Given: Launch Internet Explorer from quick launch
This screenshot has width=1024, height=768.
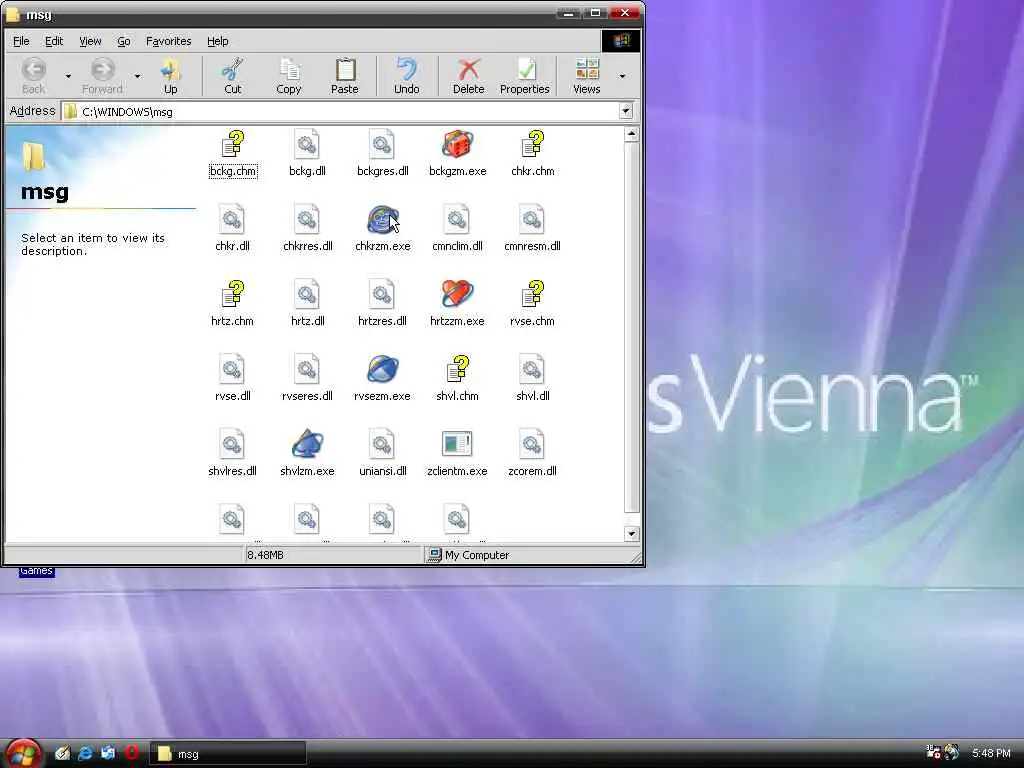Looking at the screenshot, I should click(x=85, y=753).
